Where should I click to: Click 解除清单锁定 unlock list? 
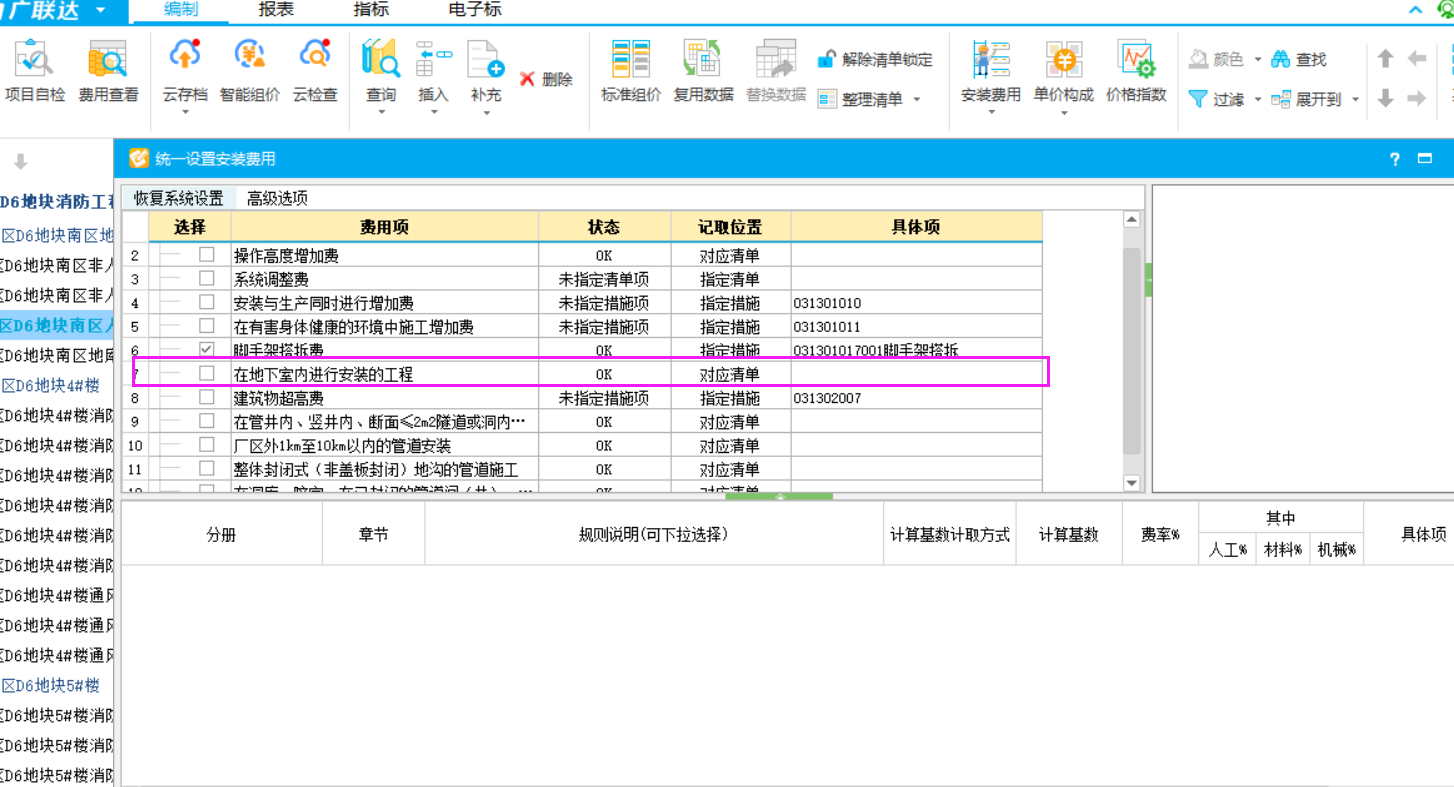pos(875,59)
